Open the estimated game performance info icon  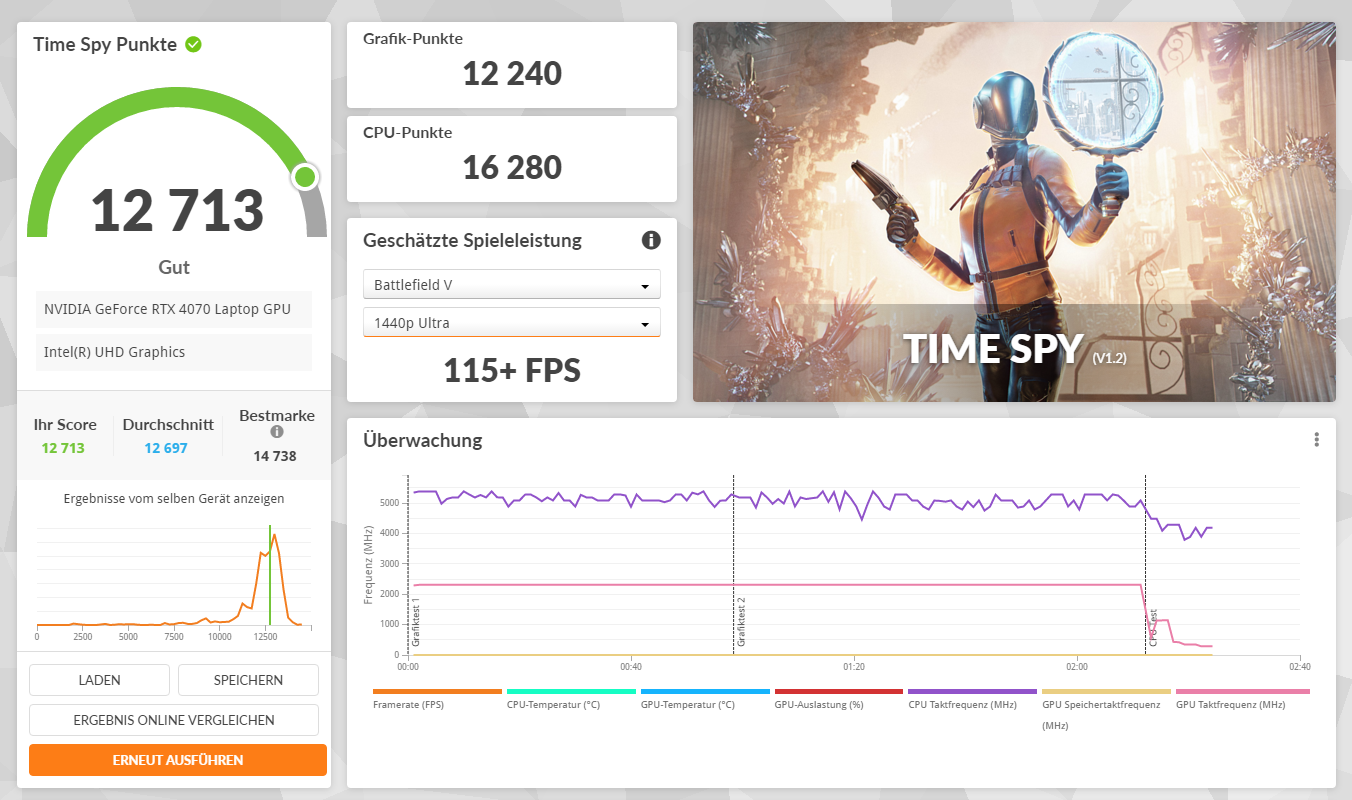click(651, 240)
